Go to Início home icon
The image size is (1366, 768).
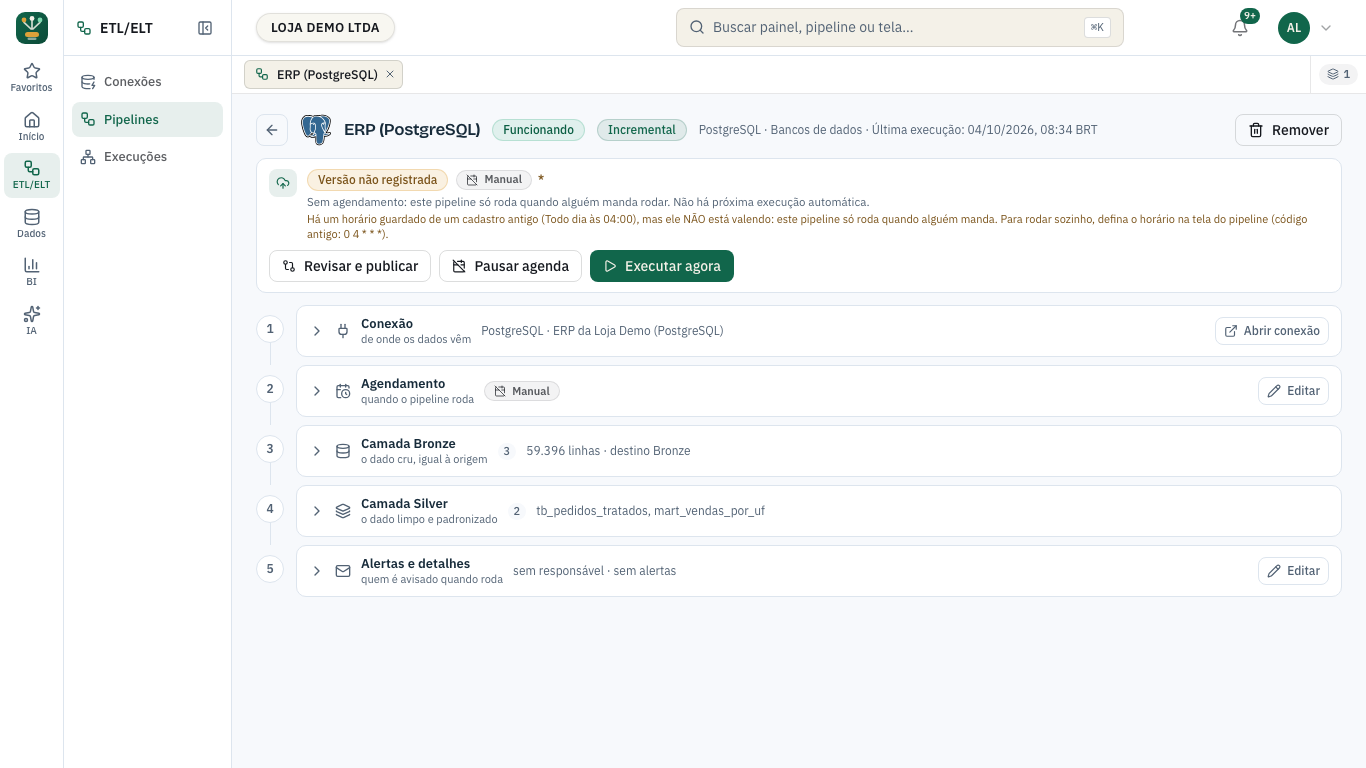32,126
